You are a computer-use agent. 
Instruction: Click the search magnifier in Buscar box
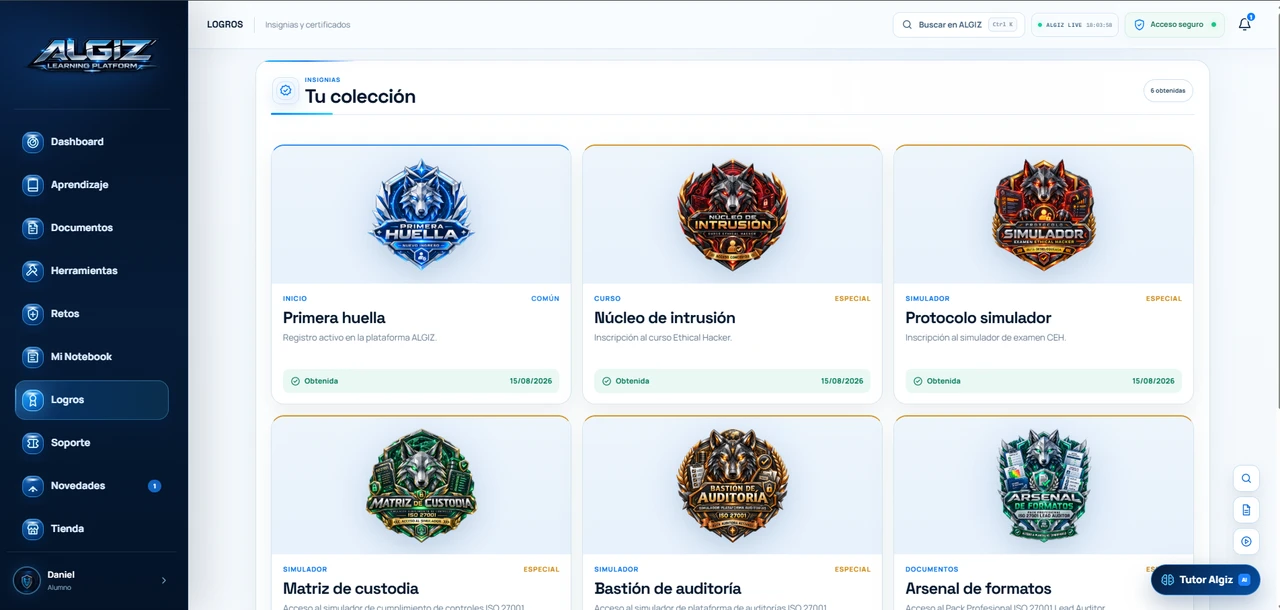pos(907,25)
